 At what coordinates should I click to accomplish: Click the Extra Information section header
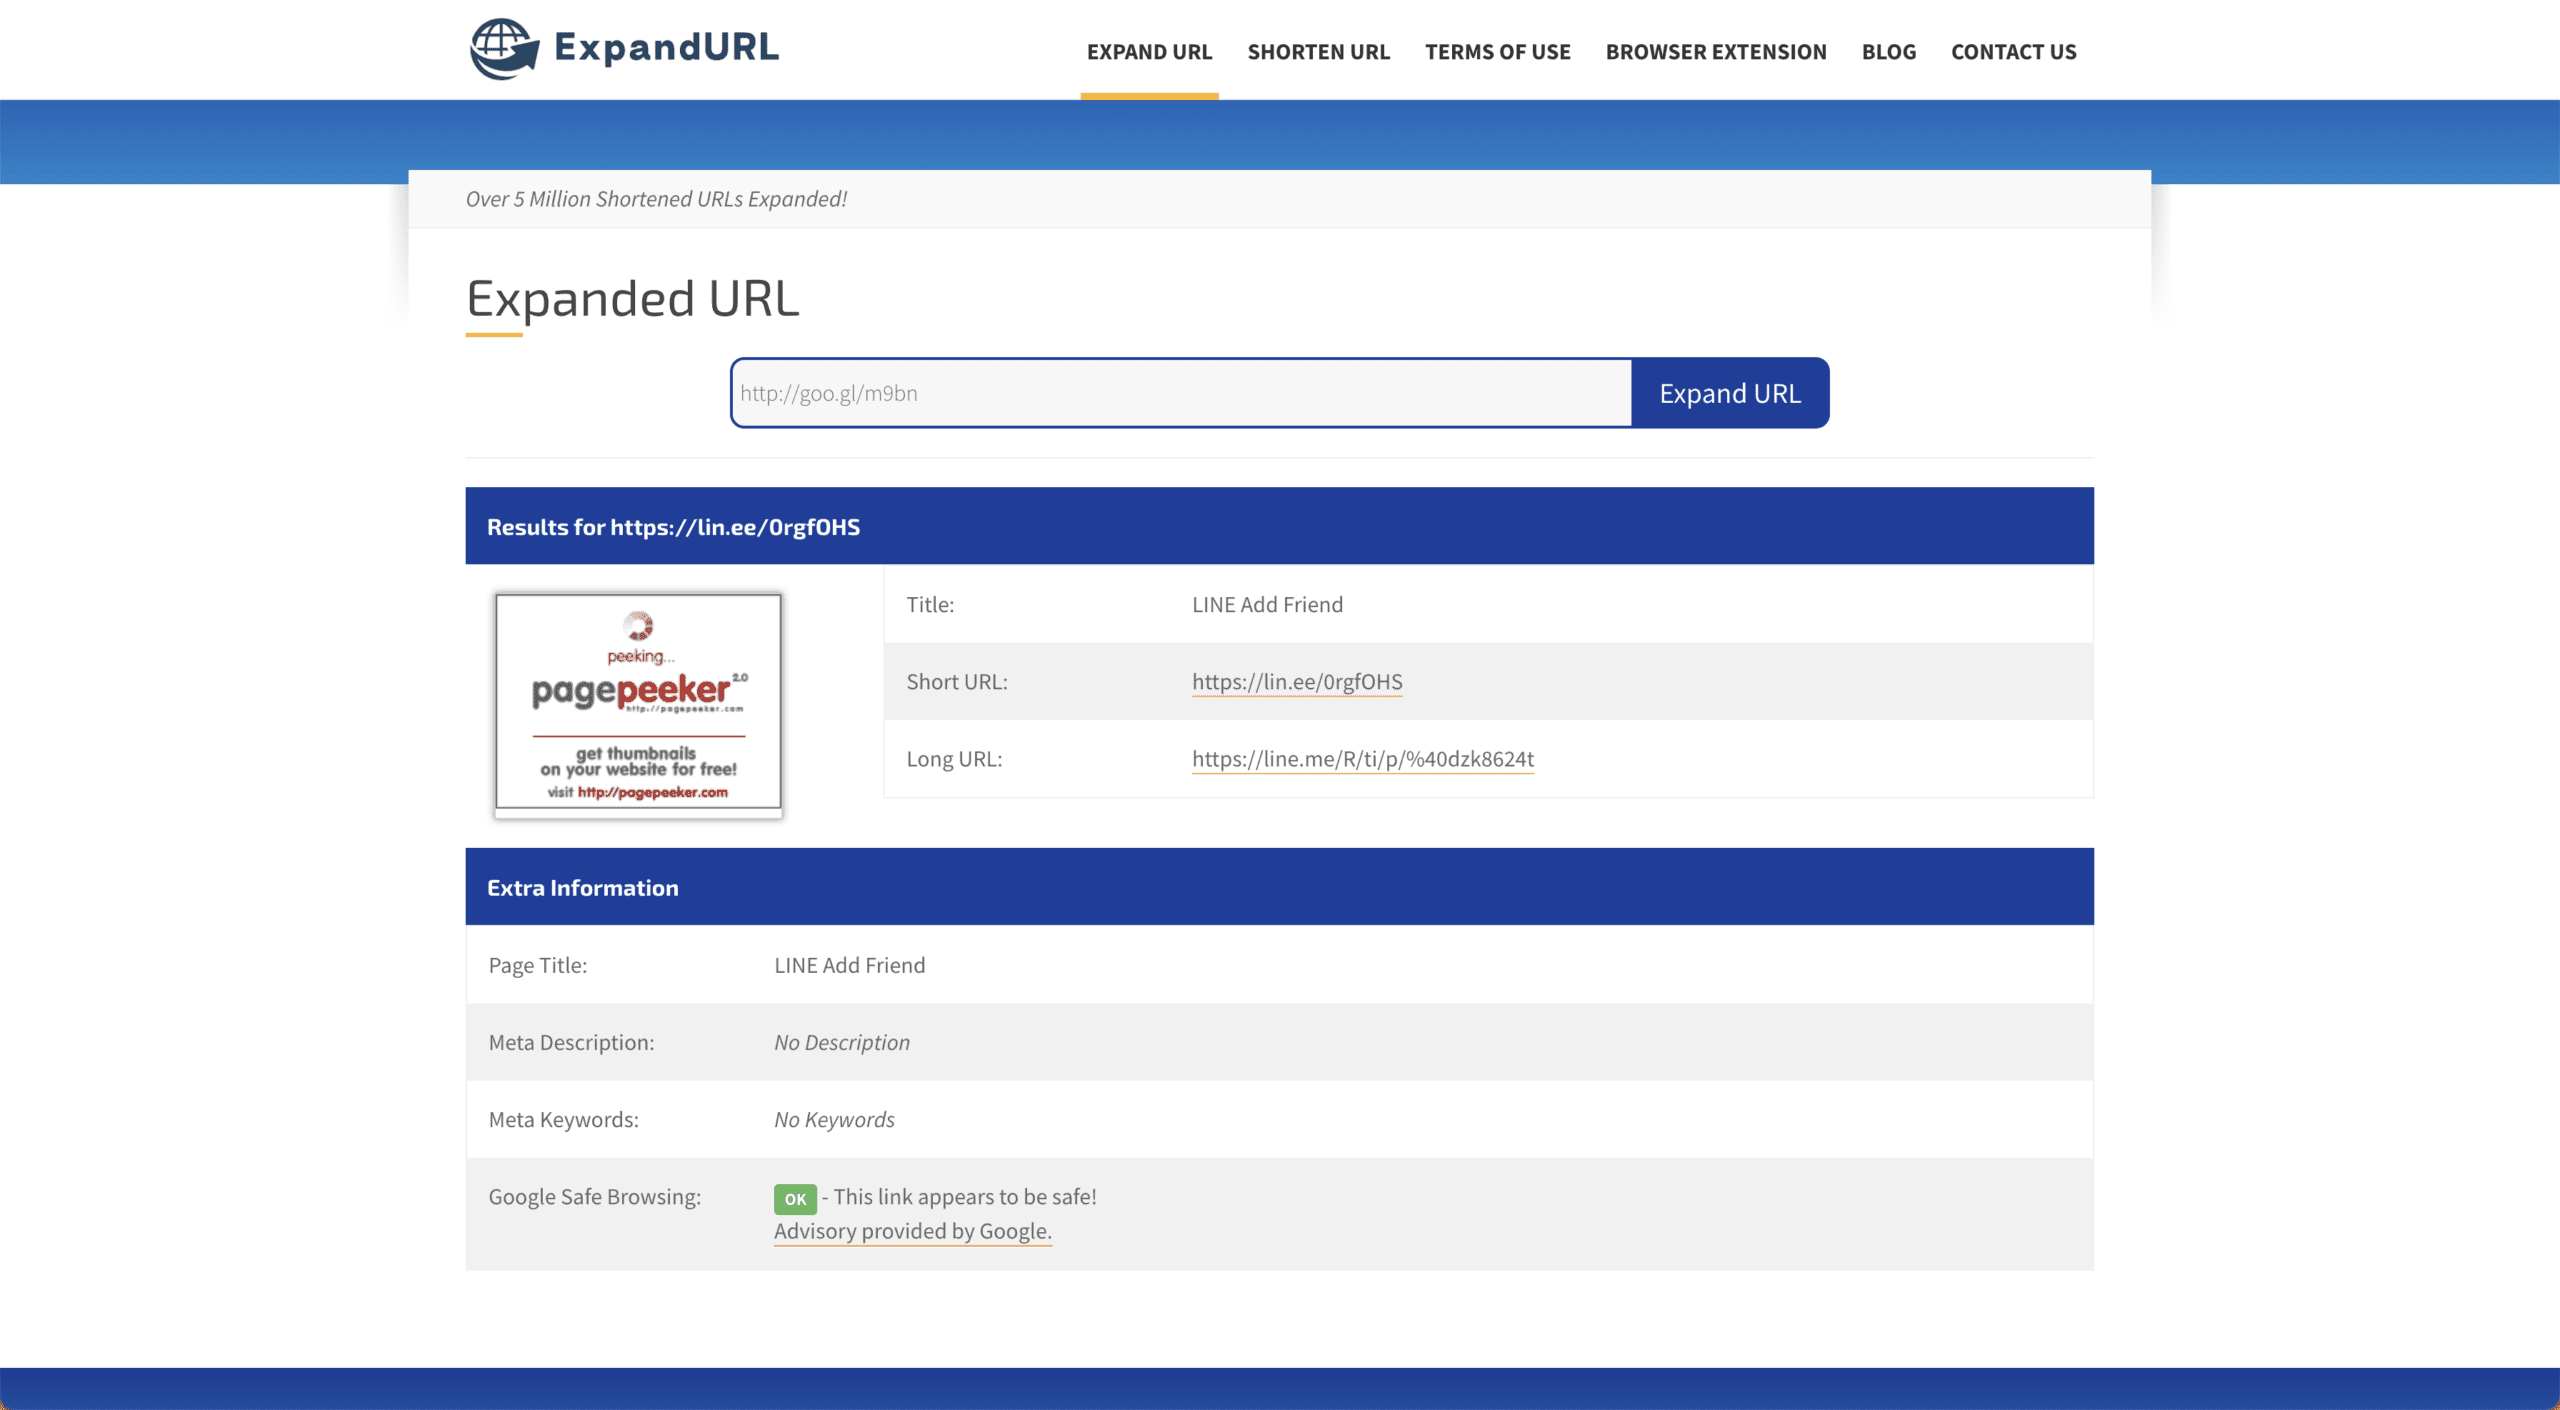pos(1279,887)
